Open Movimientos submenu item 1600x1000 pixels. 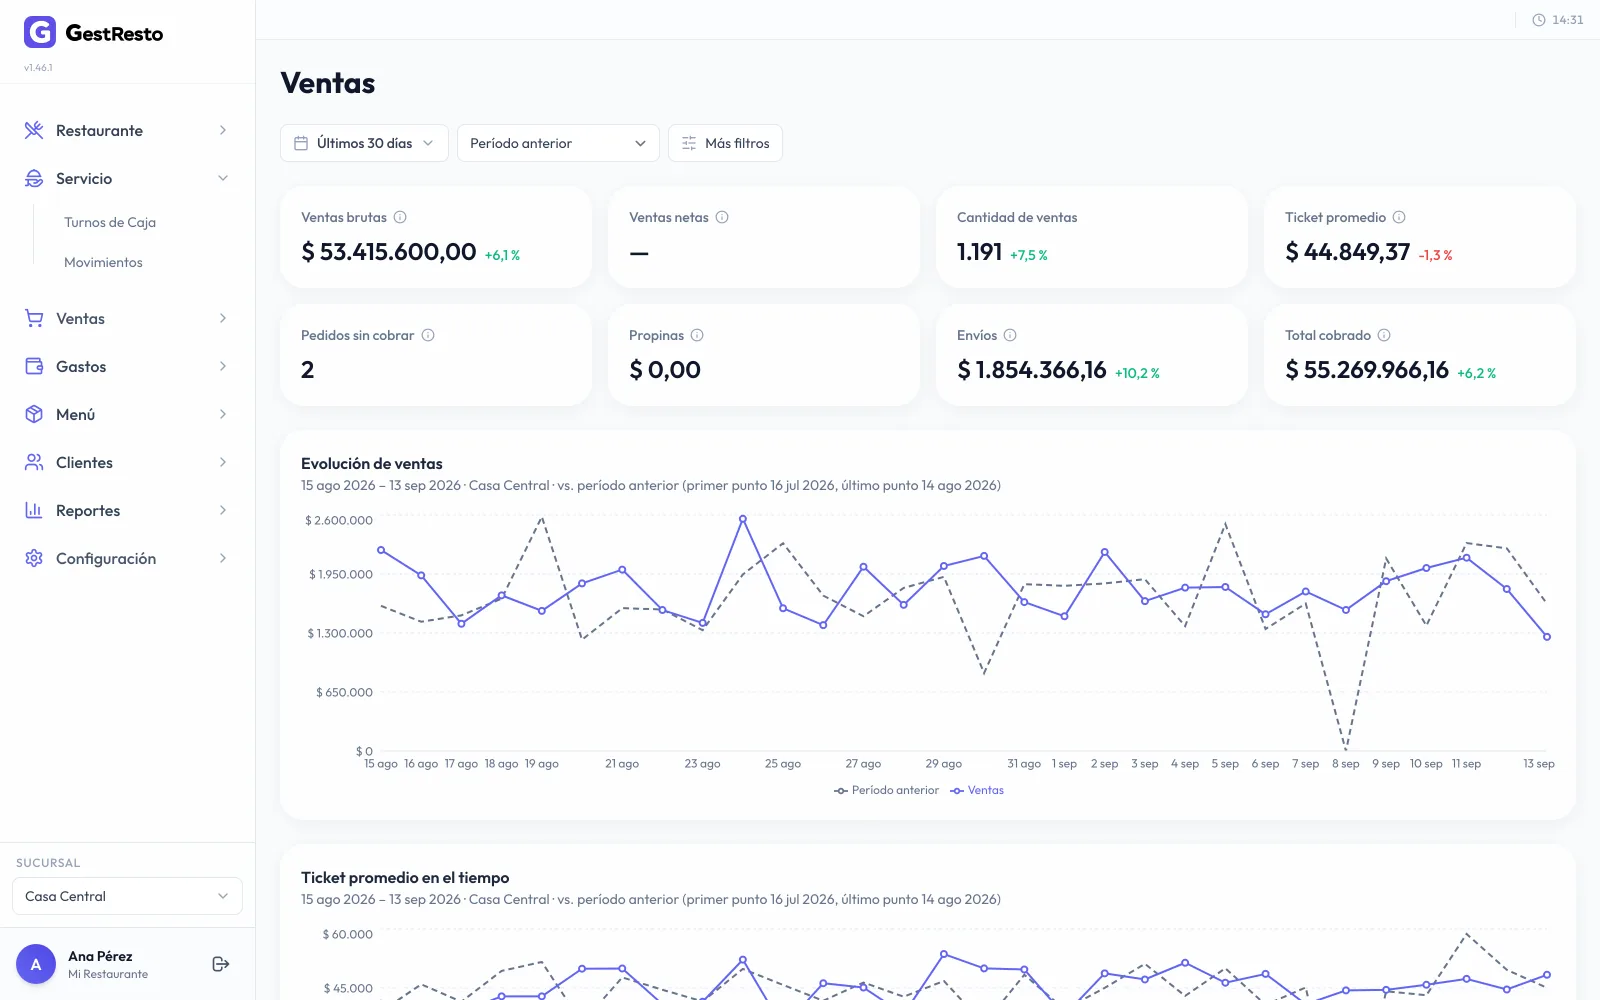pyautogui.click(x=103, y=262)
